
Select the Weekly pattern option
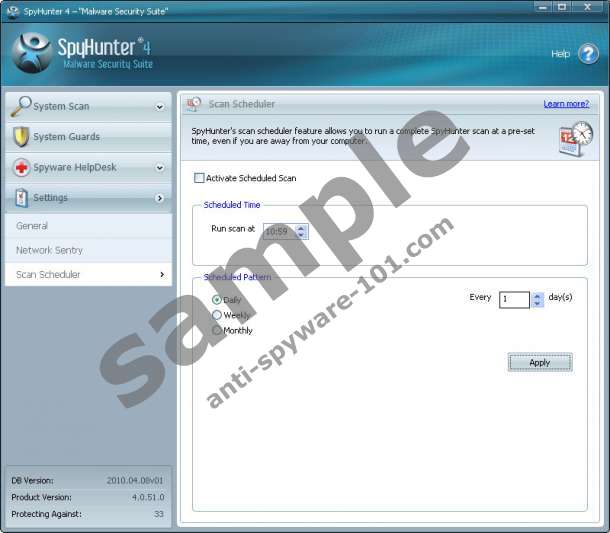(x=217, y=315)
